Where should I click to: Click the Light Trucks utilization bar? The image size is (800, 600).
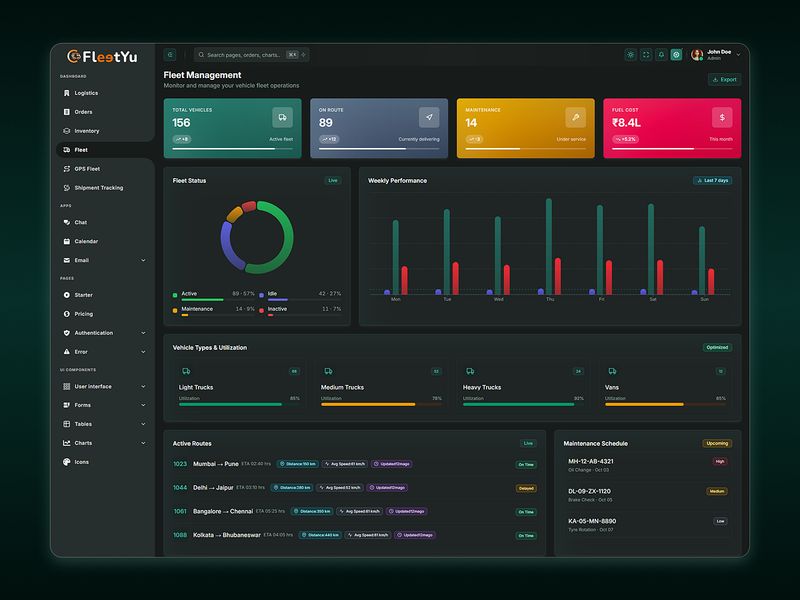coord(239,405)
